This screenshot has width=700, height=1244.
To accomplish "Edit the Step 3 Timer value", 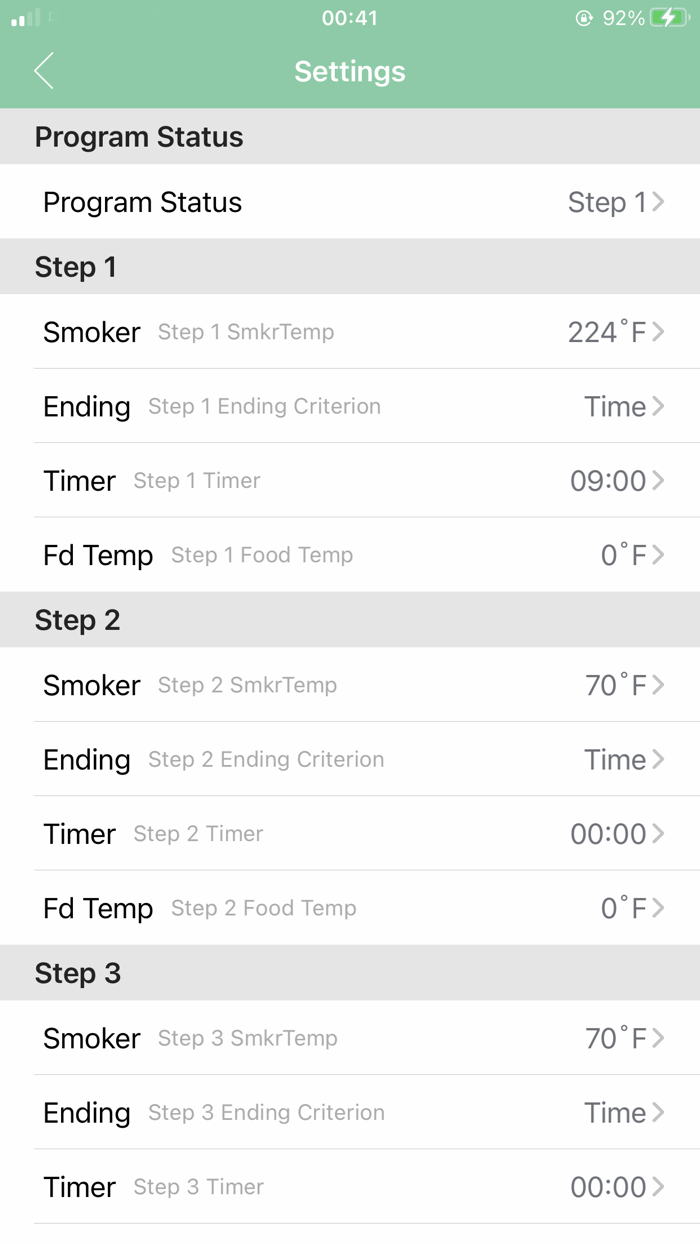I will (x=350, y=1187).
